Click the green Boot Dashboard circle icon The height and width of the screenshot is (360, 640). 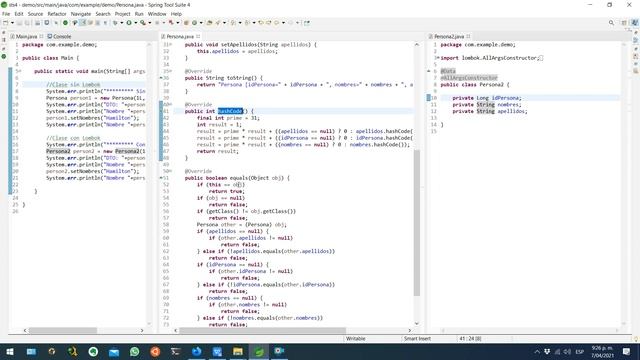[x=65, y=23]
